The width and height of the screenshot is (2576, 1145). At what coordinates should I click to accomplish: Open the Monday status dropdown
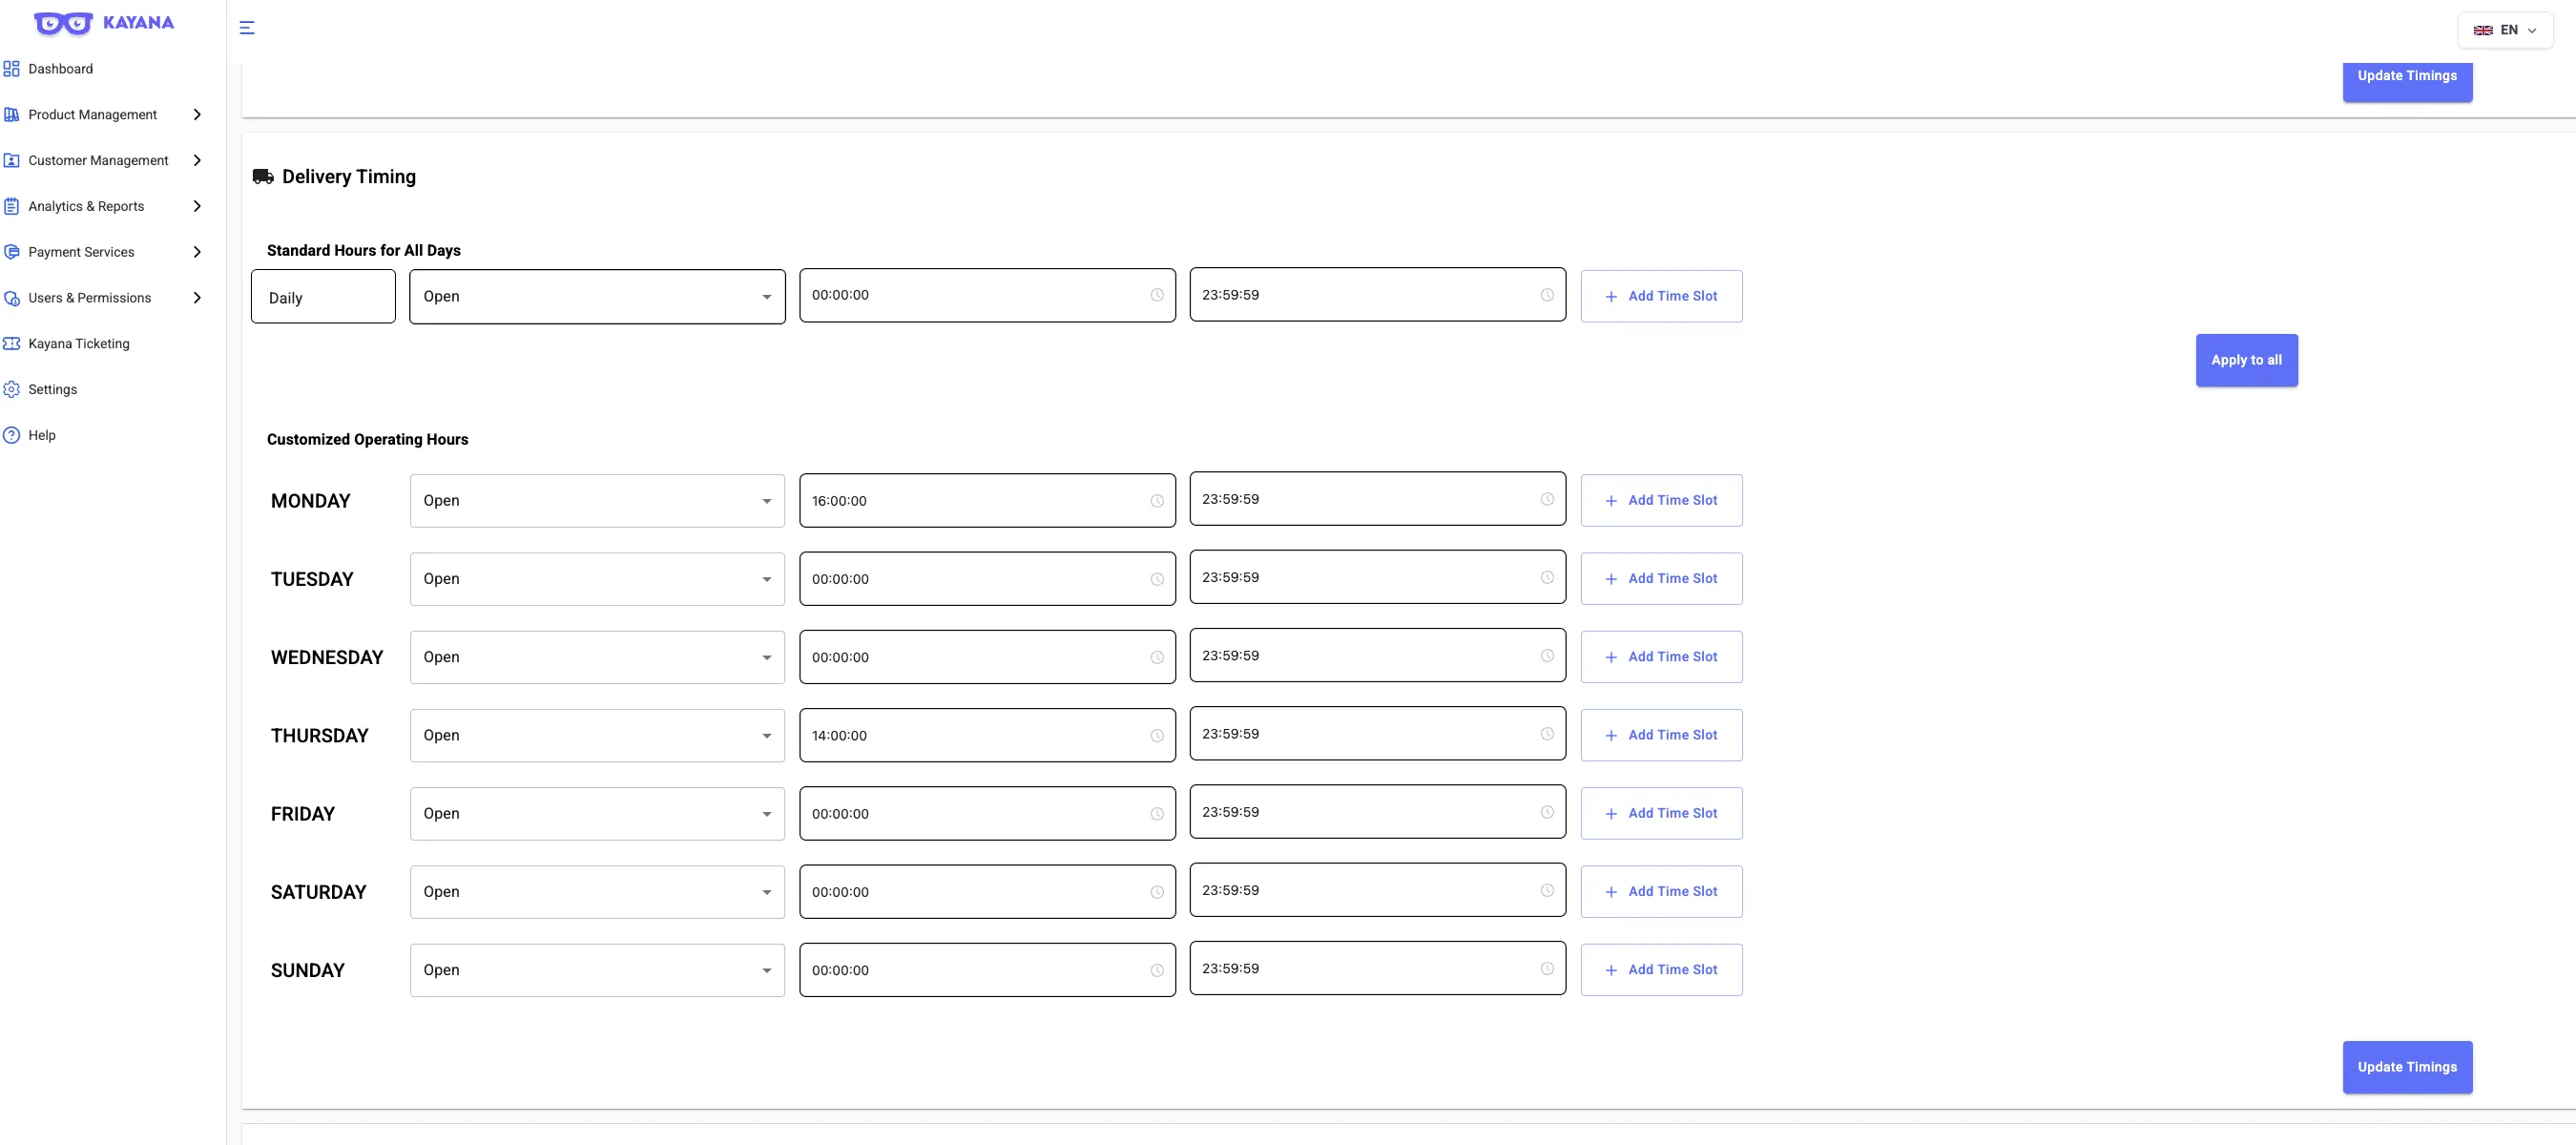(x=597, y=501)
